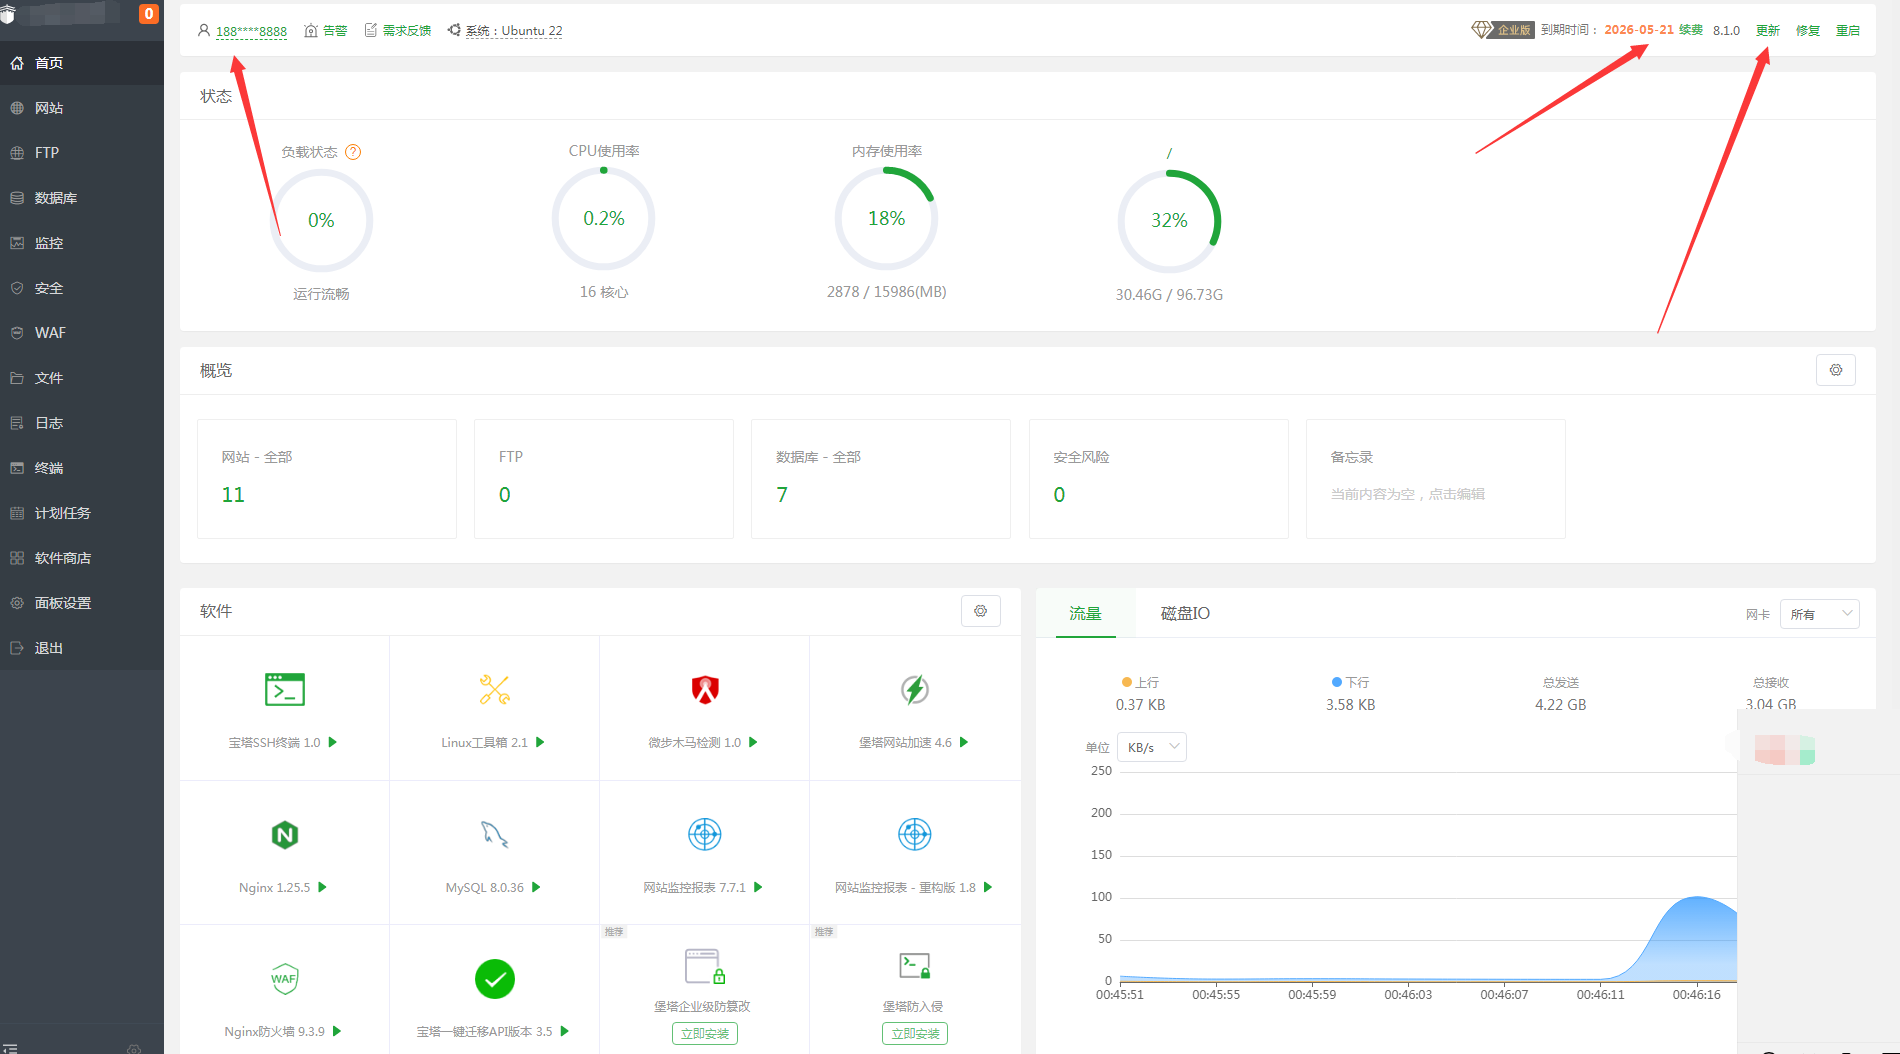Click the 更新 link in header
Screen dimensions: 1900x1054
(1767, 30)
